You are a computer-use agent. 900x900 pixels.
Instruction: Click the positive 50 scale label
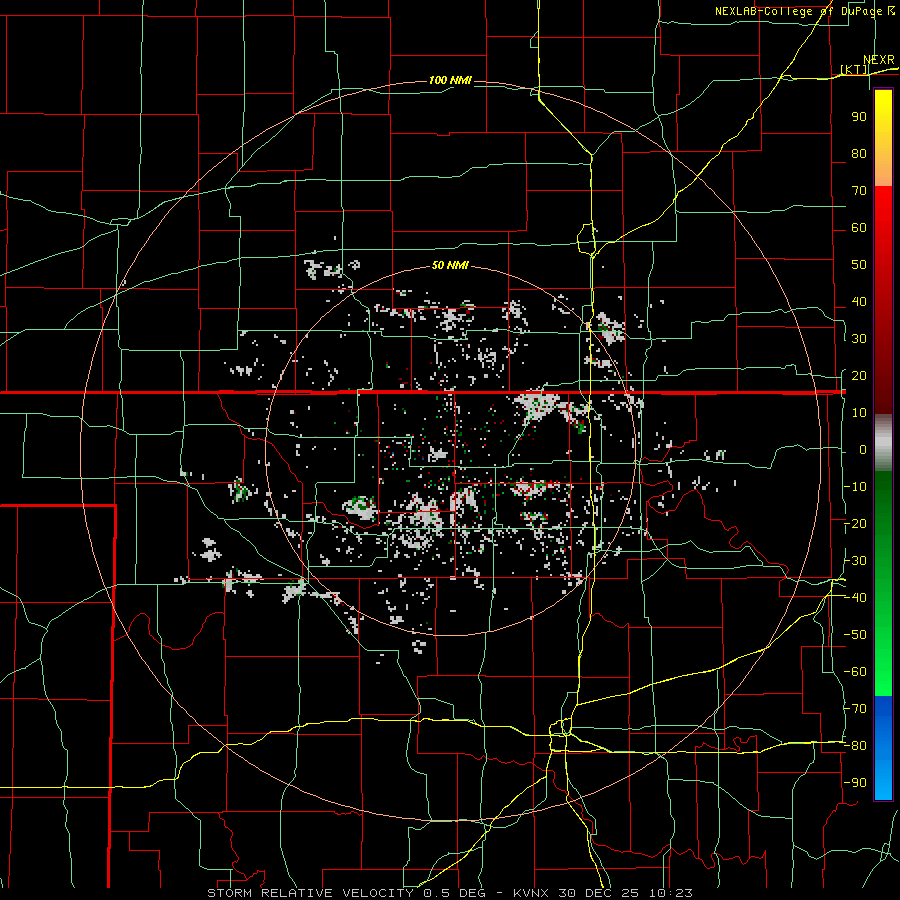click(x=859, y=265)
